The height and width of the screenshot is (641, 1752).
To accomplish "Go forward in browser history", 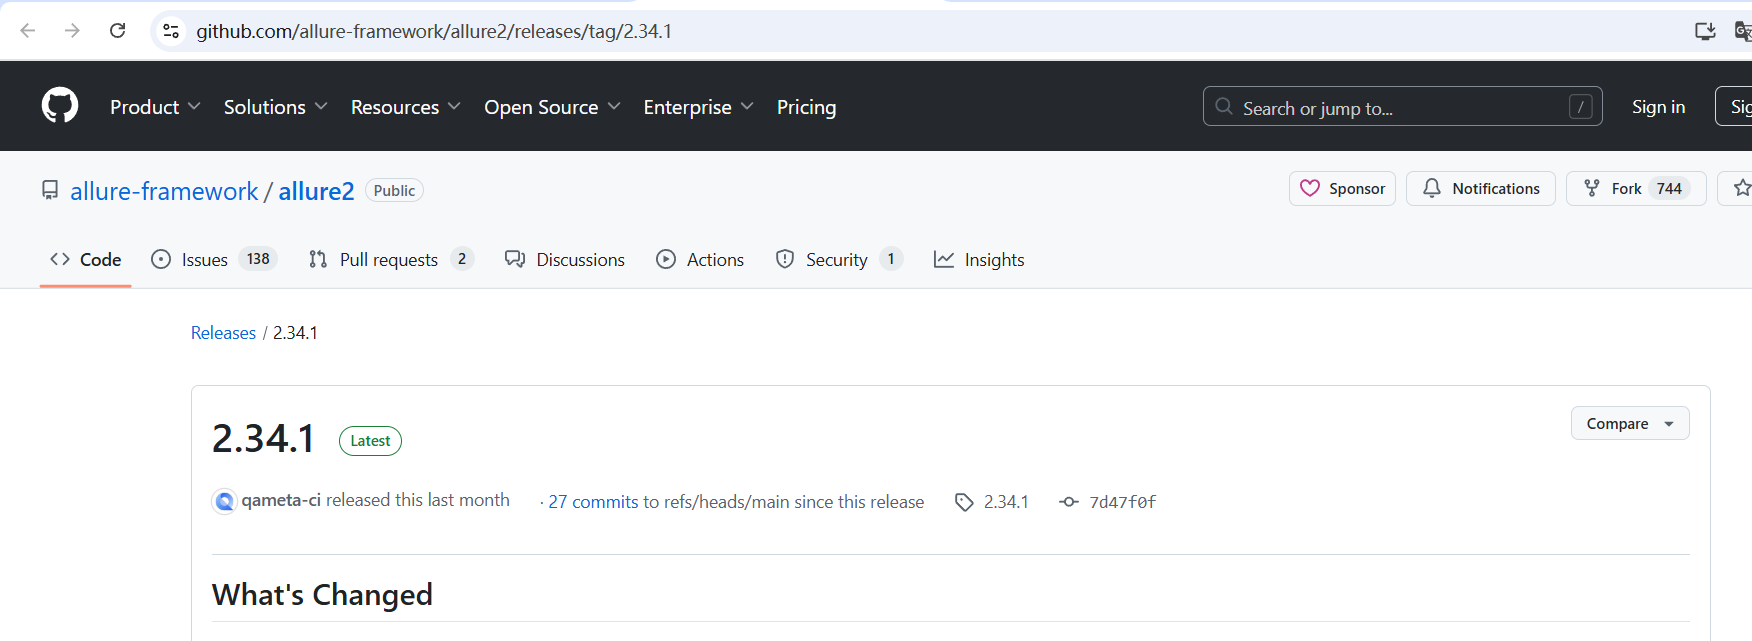I will coord(72,31).
